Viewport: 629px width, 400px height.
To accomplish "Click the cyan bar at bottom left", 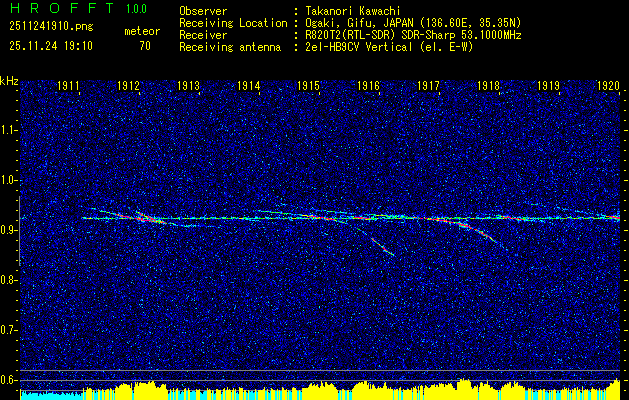I will pyautogui.click(x=50, y=395).
